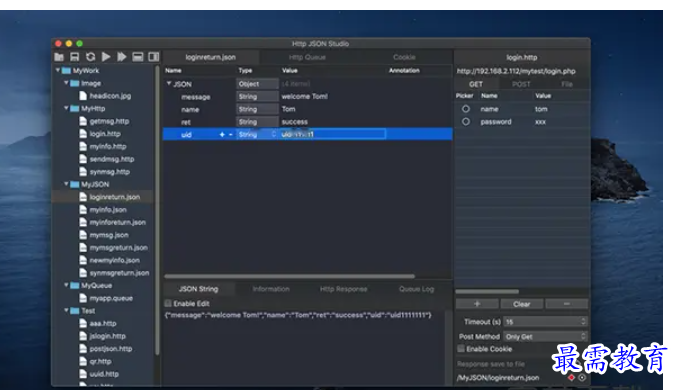Click the Timeout stepper arrows

pos(583,321)
